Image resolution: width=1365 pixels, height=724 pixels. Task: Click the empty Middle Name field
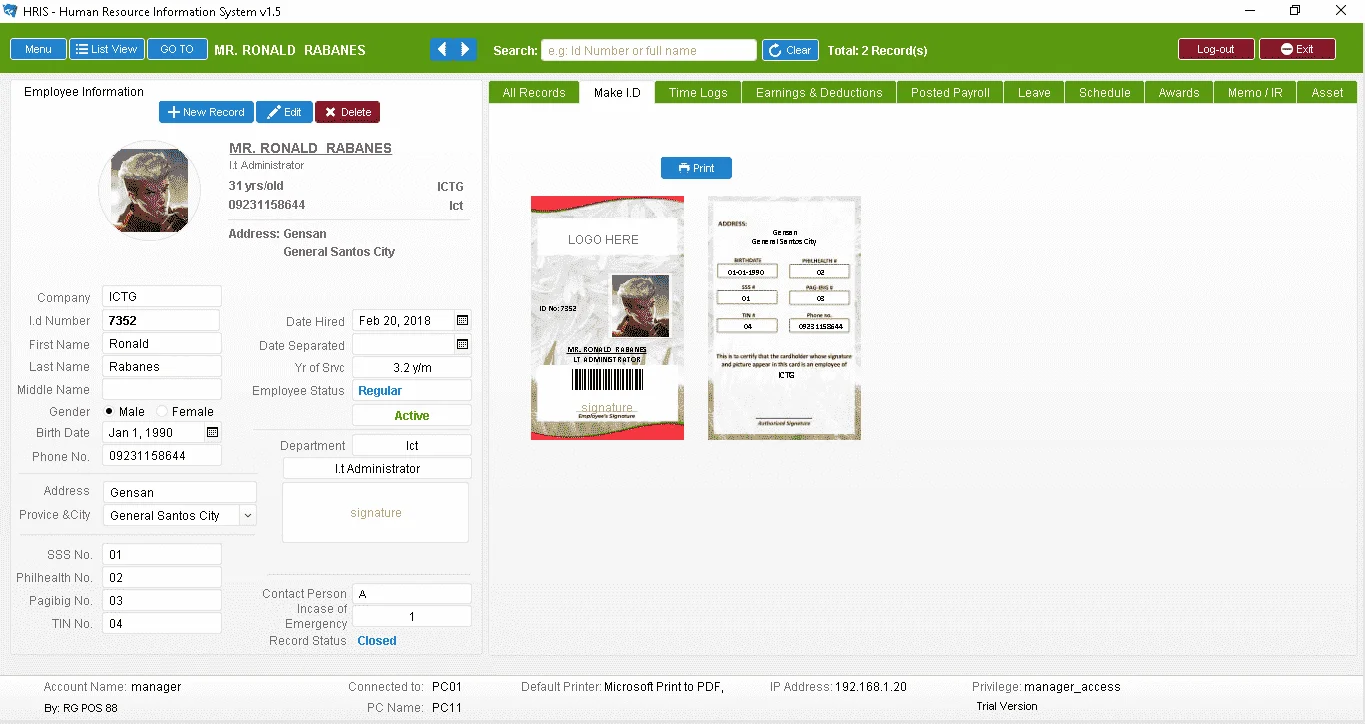161,390
